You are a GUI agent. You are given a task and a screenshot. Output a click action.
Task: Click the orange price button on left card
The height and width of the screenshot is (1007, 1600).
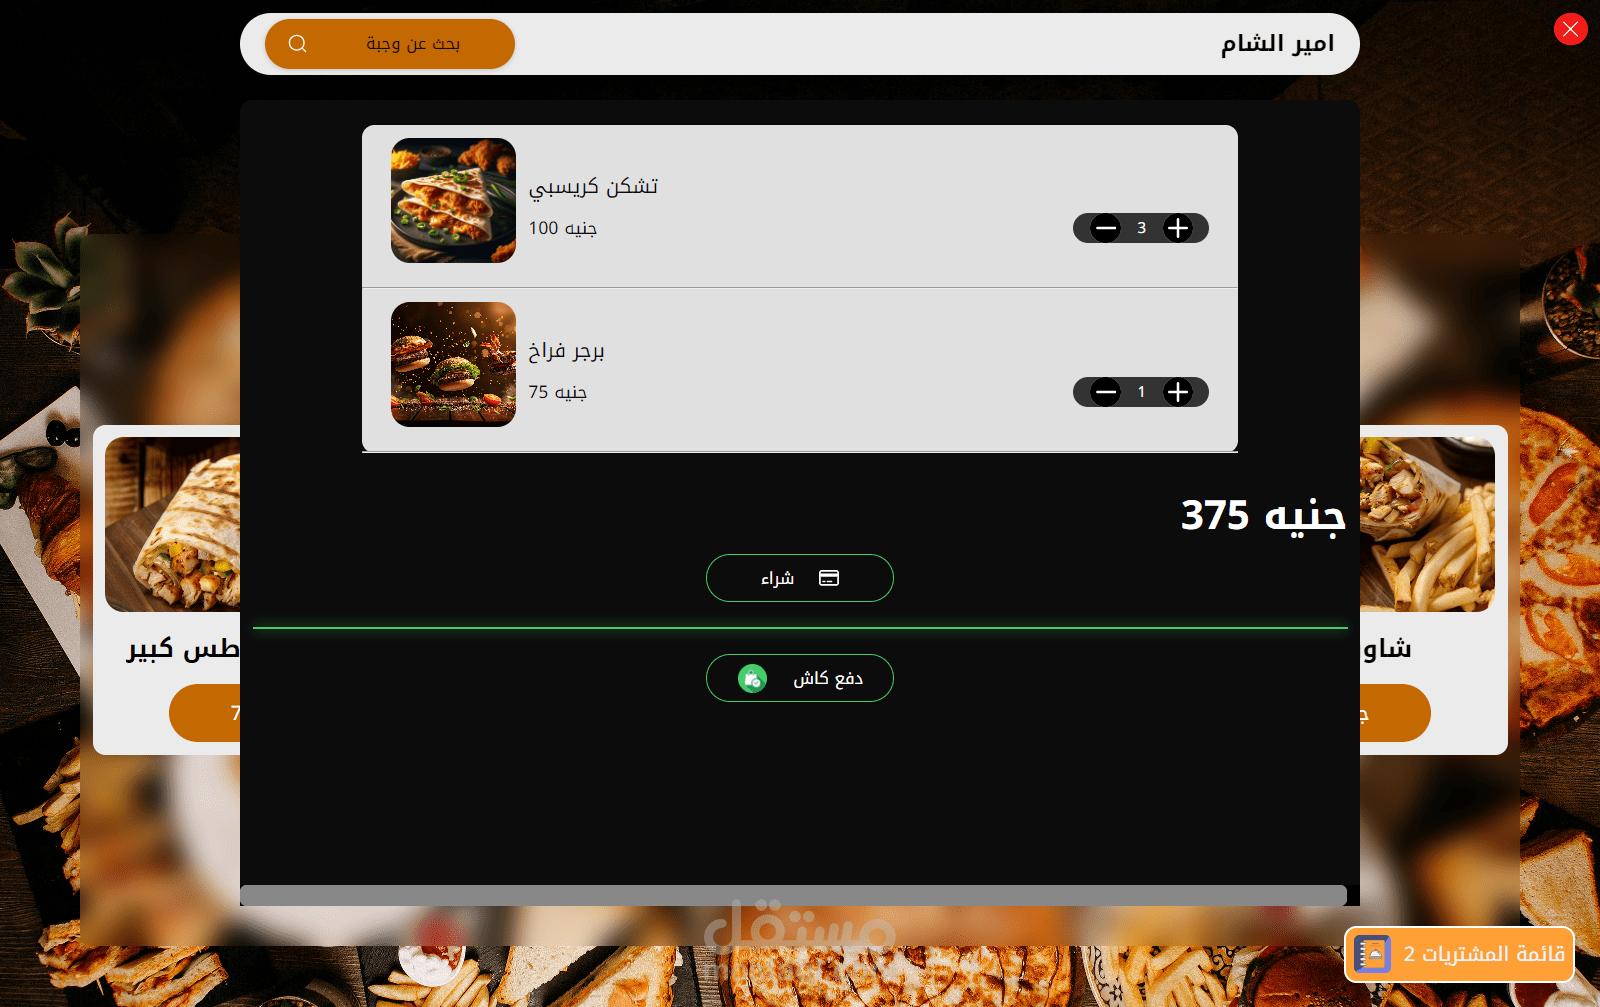tap(205, 713)
